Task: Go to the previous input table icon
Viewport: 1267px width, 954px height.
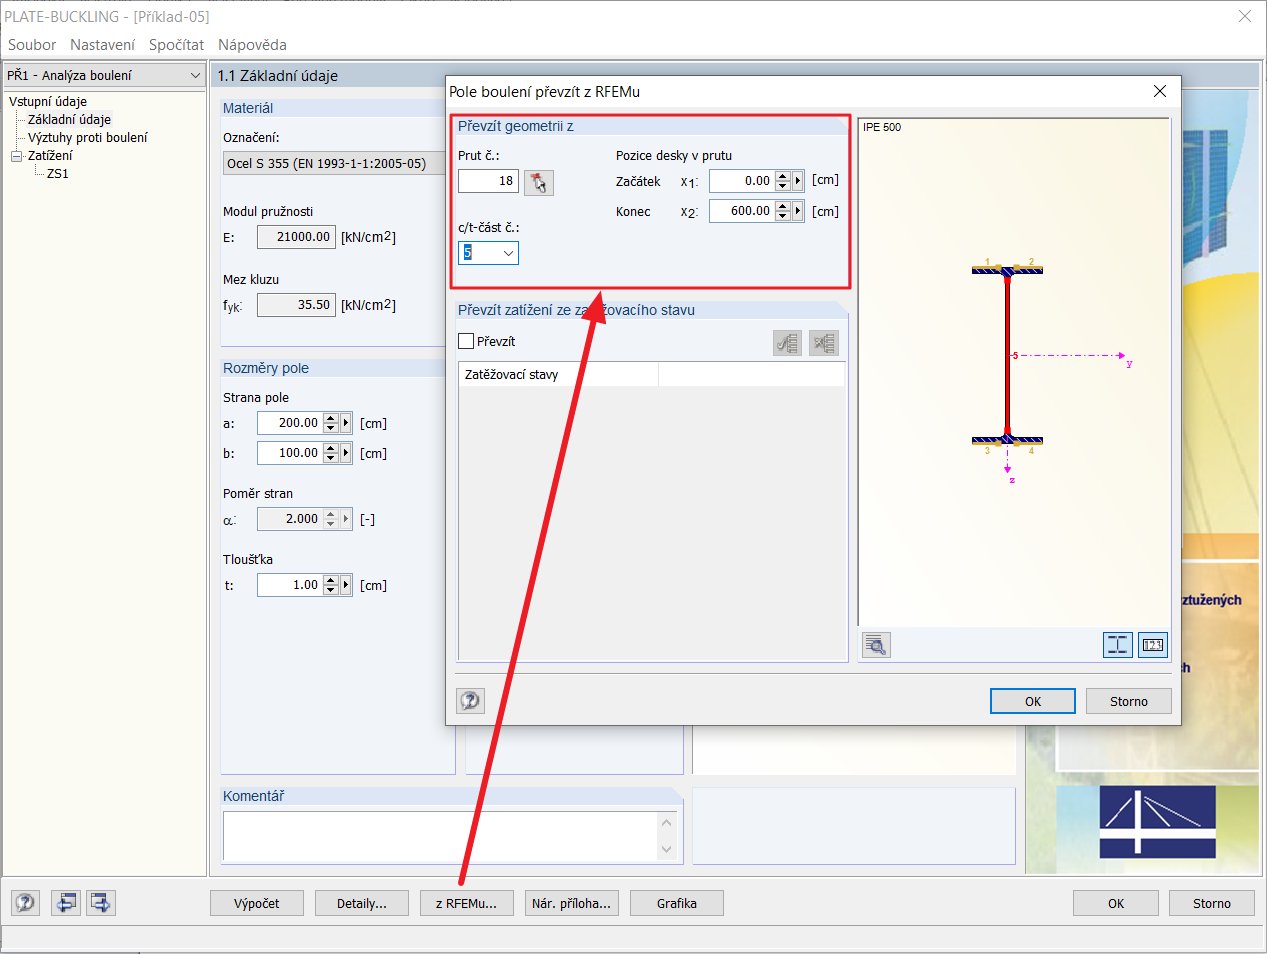Action: pyautogui.click(x=66, y=903)
